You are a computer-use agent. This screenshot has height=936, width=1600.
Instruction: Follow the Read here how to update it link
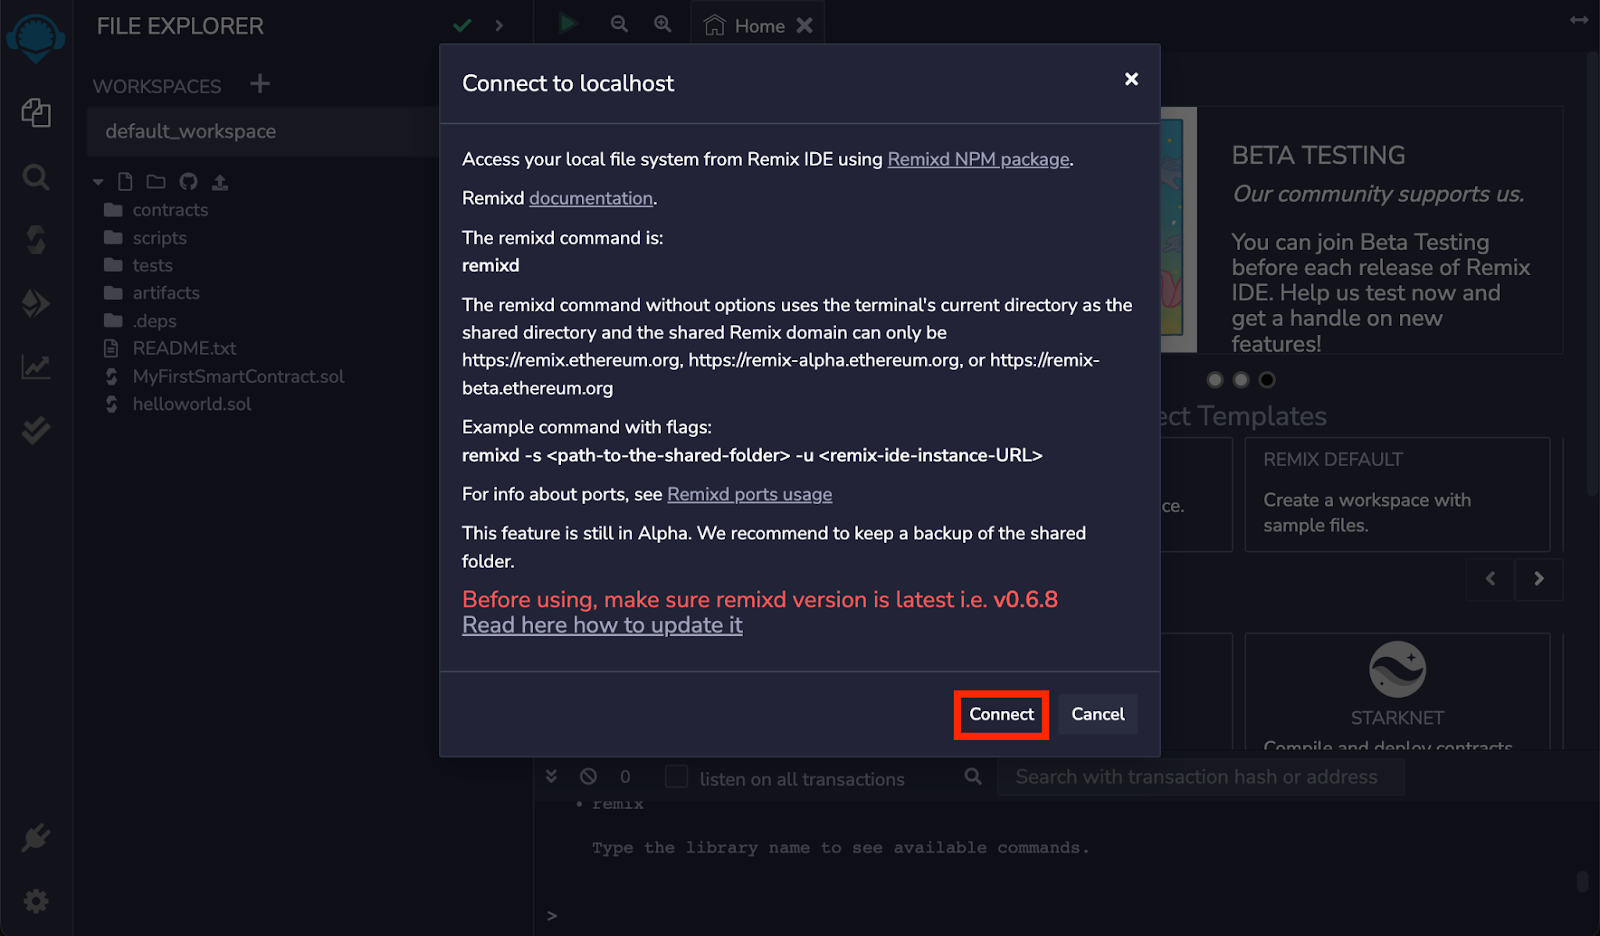(601, 625)
